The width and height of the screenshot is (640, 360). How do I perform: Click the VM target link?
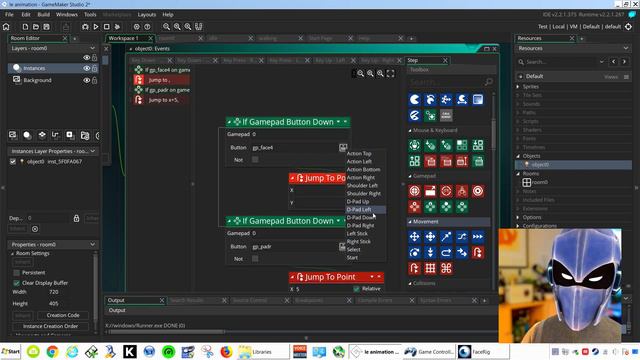[x=573, y=27]
